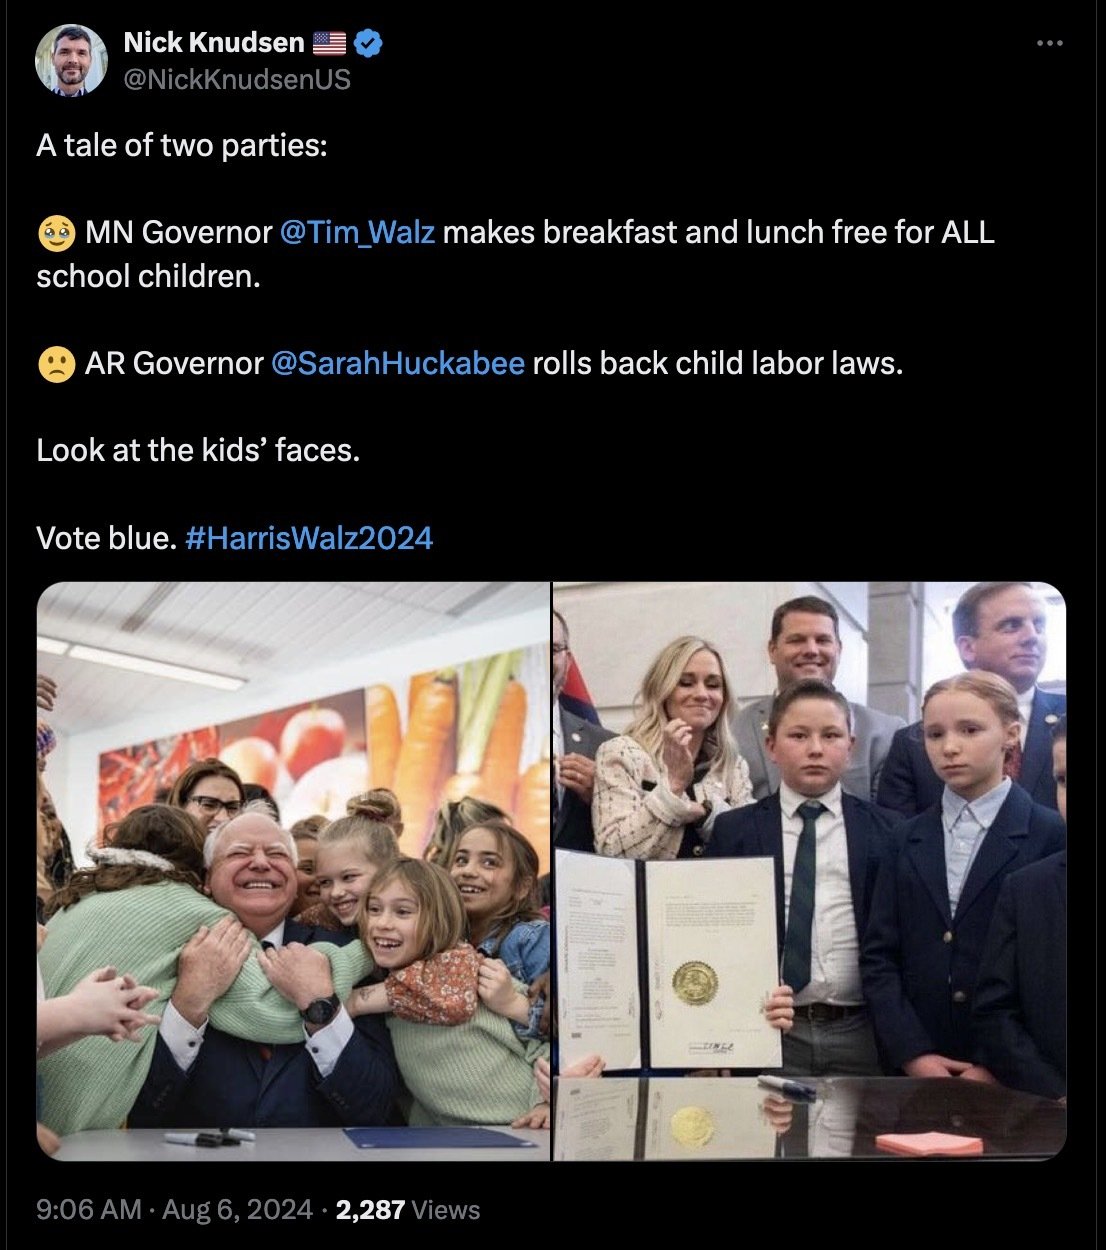Viewport: 1106px width, 1250px height.
Task: Click the 2,287 Views count
Action: (408, 1210)
